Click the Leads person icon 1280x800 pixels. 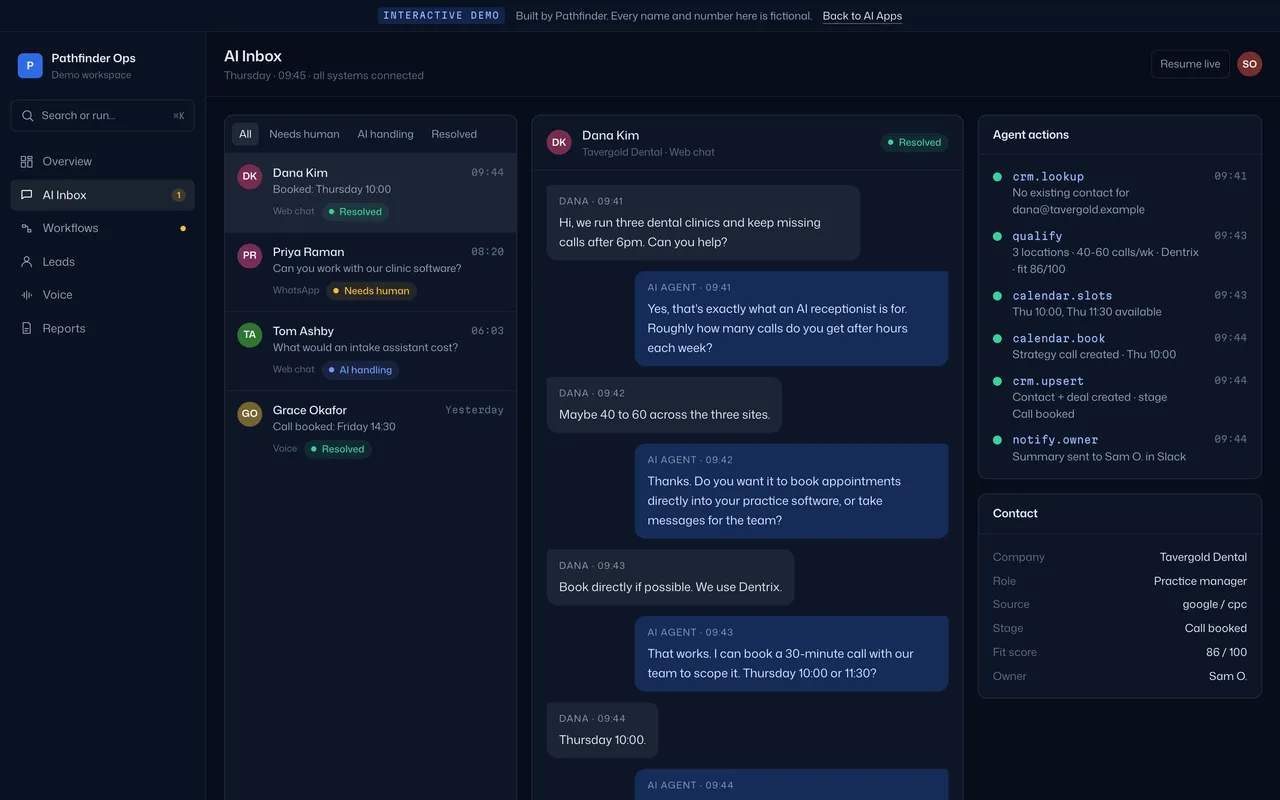coord(27,262)
